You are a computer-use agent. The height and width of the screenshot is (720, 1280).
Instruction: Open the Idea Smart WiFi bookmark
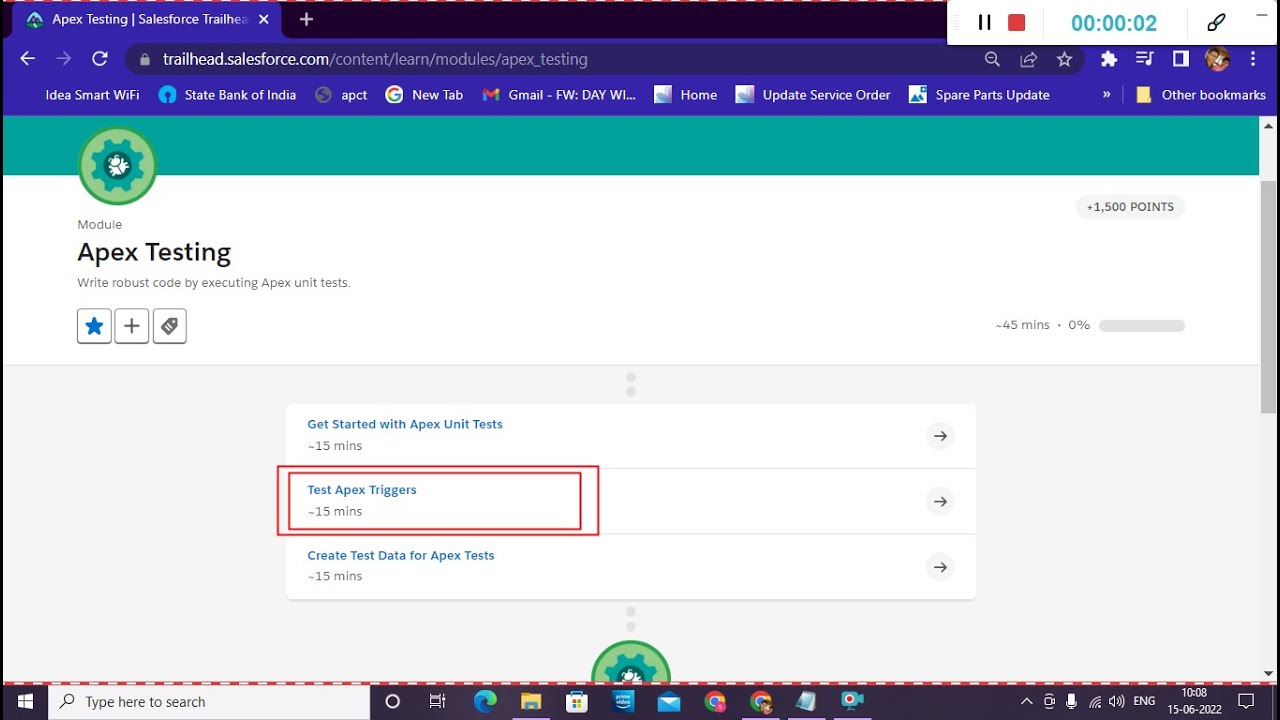pos(92,95)
